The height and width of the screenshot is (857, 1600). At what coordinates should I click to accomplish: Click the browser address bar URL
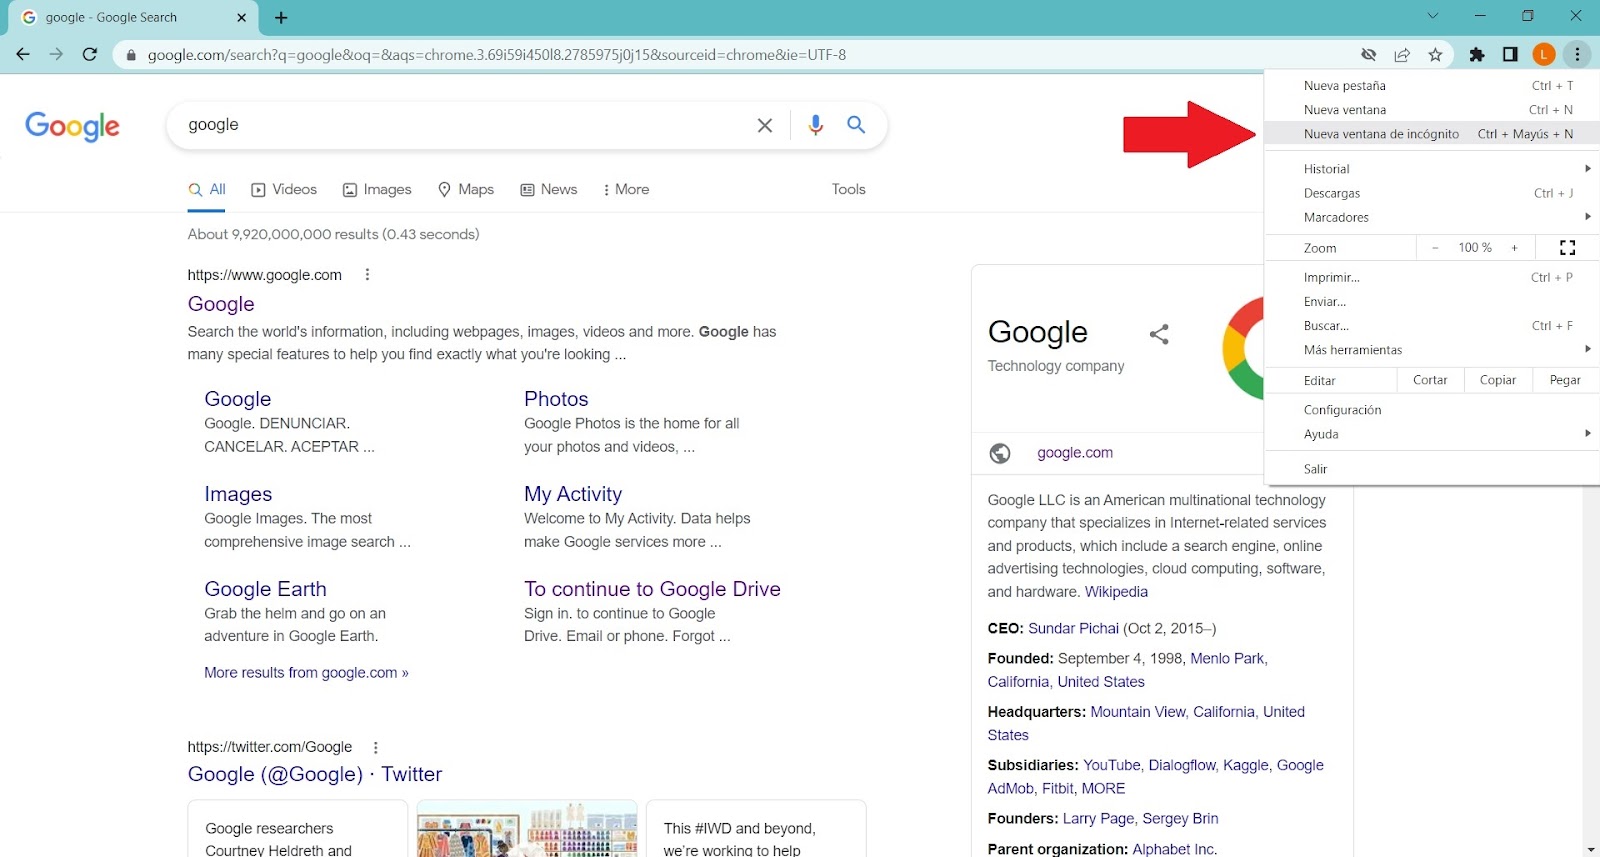pyautogui.click(x=497, y=55)
